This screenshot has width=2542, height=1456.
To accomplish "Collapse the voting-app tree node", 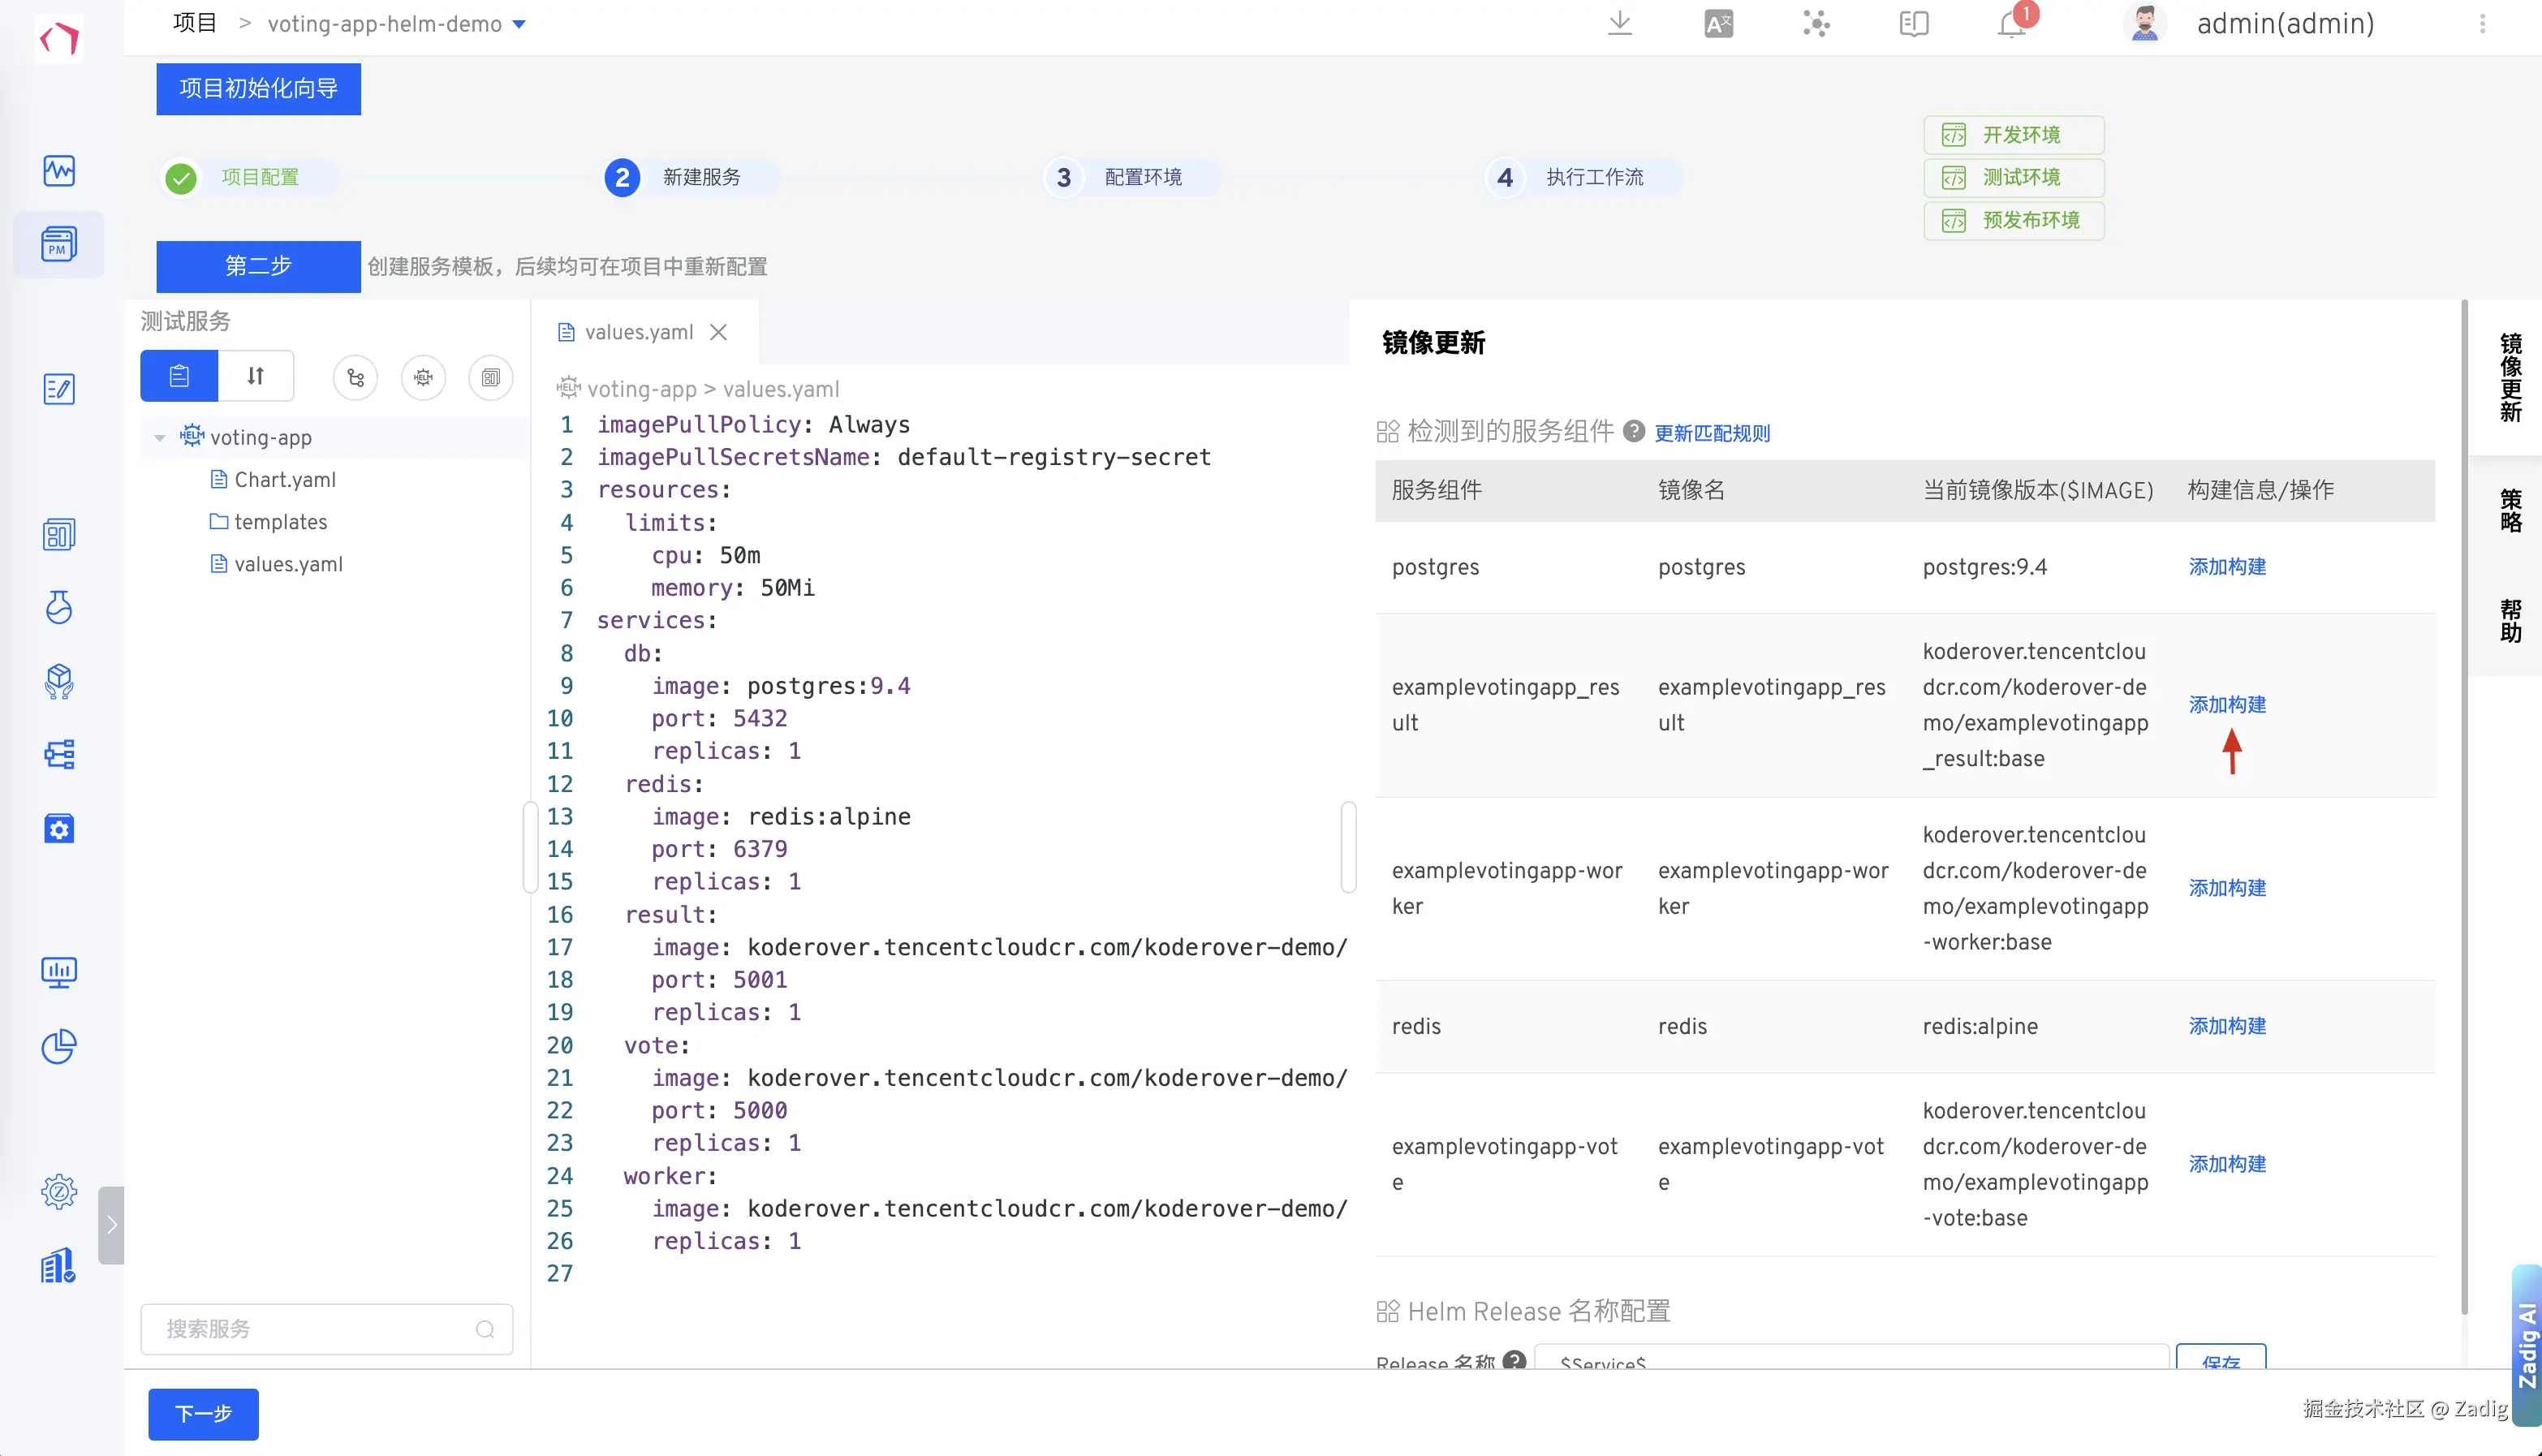I will 160,438.
